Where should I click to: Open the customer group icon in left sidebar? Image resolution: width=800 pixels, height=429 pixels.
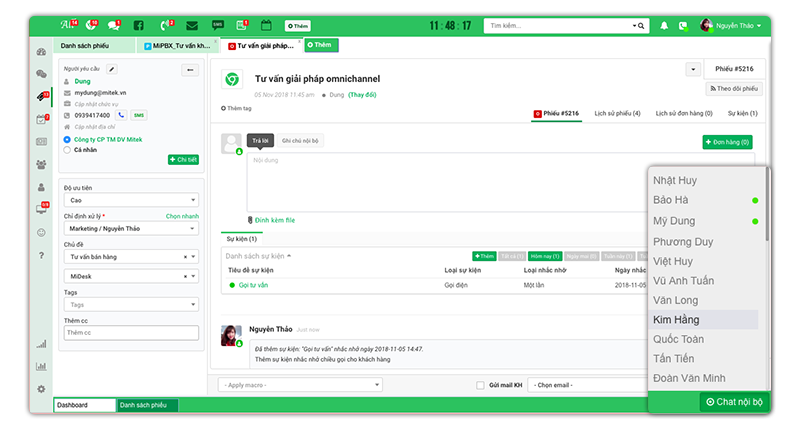click(x=41, y=164)
